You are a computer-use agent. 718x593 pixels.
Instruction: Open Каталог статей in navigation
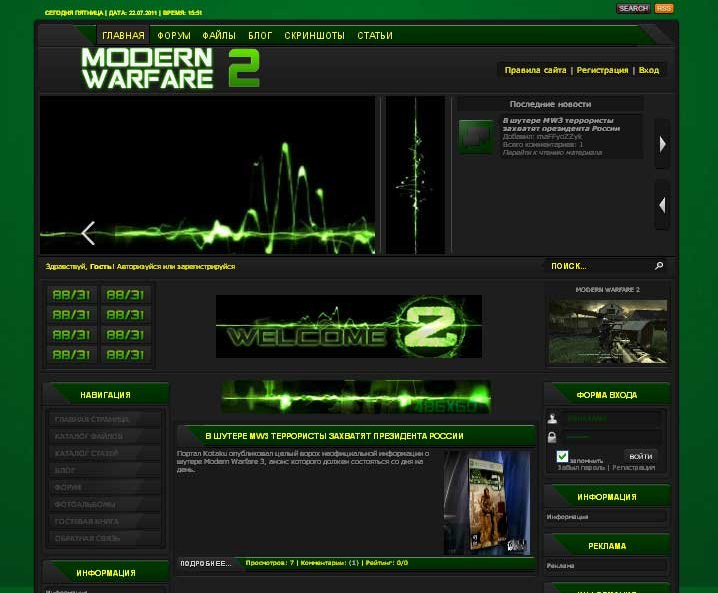pos(105,453)
